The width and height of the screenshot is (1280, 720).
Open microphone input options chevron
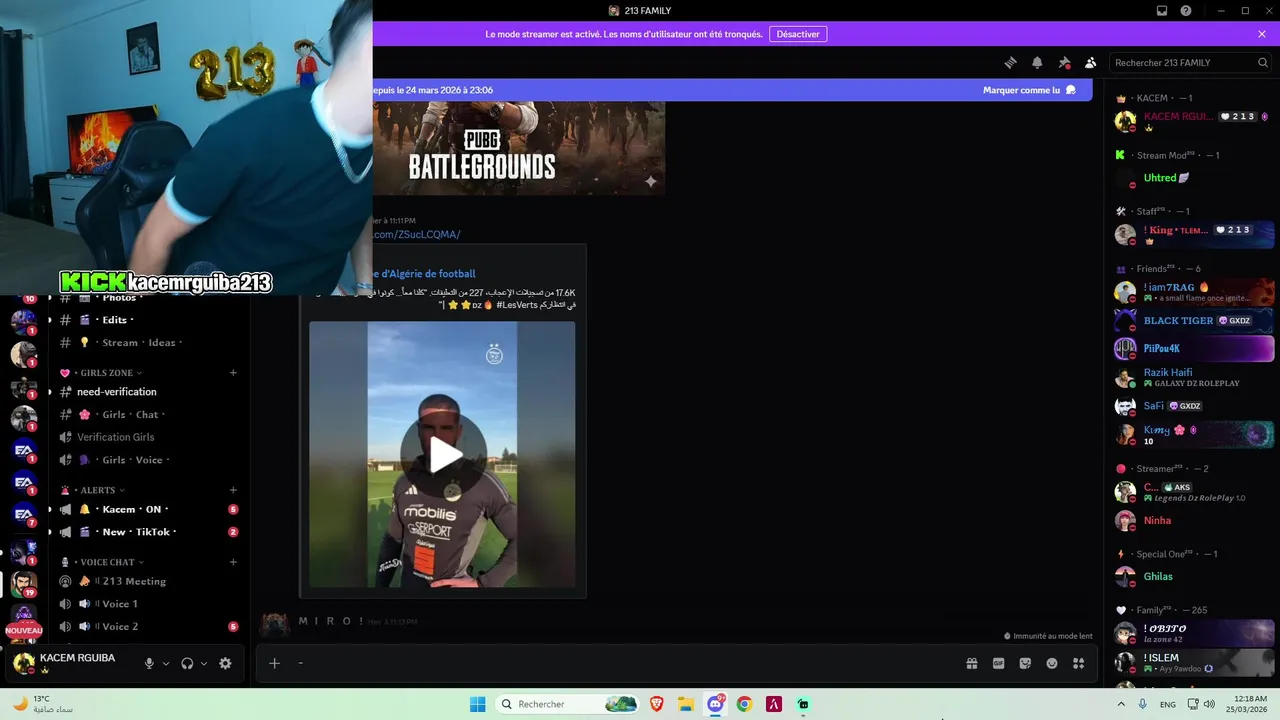tap(166, 663)
